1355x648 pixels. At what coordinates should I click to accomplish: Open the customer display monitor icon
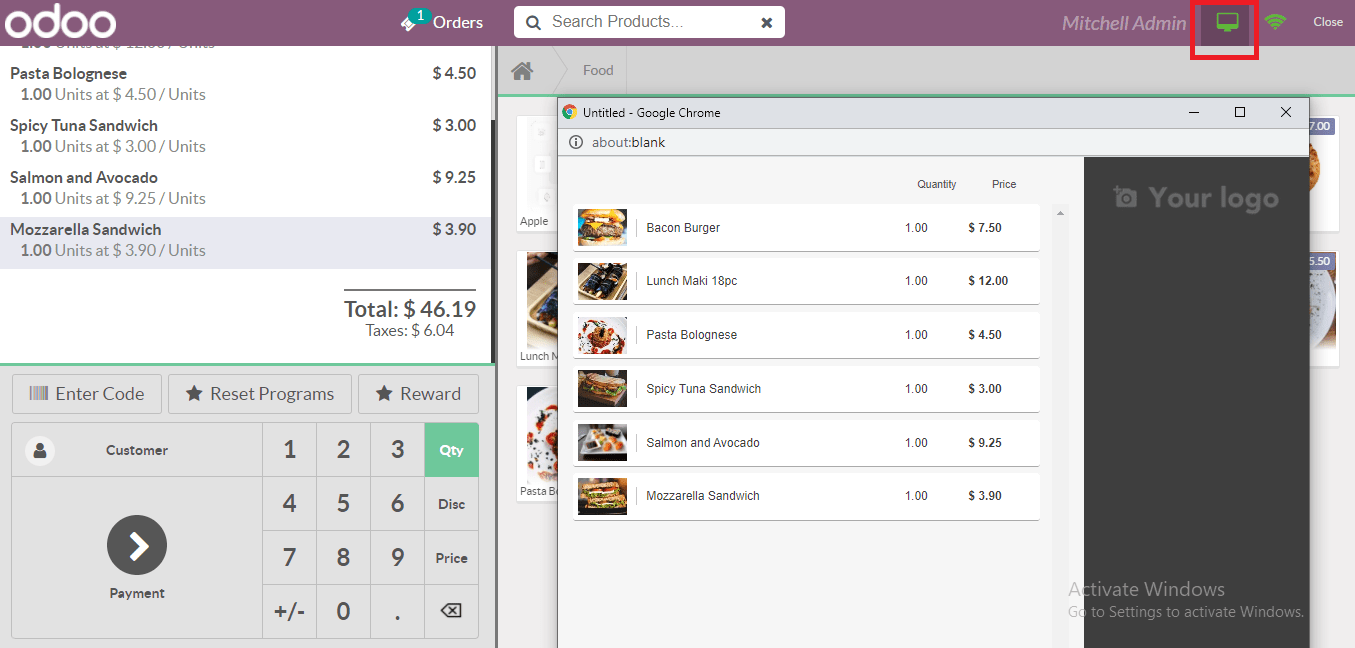1226,21
